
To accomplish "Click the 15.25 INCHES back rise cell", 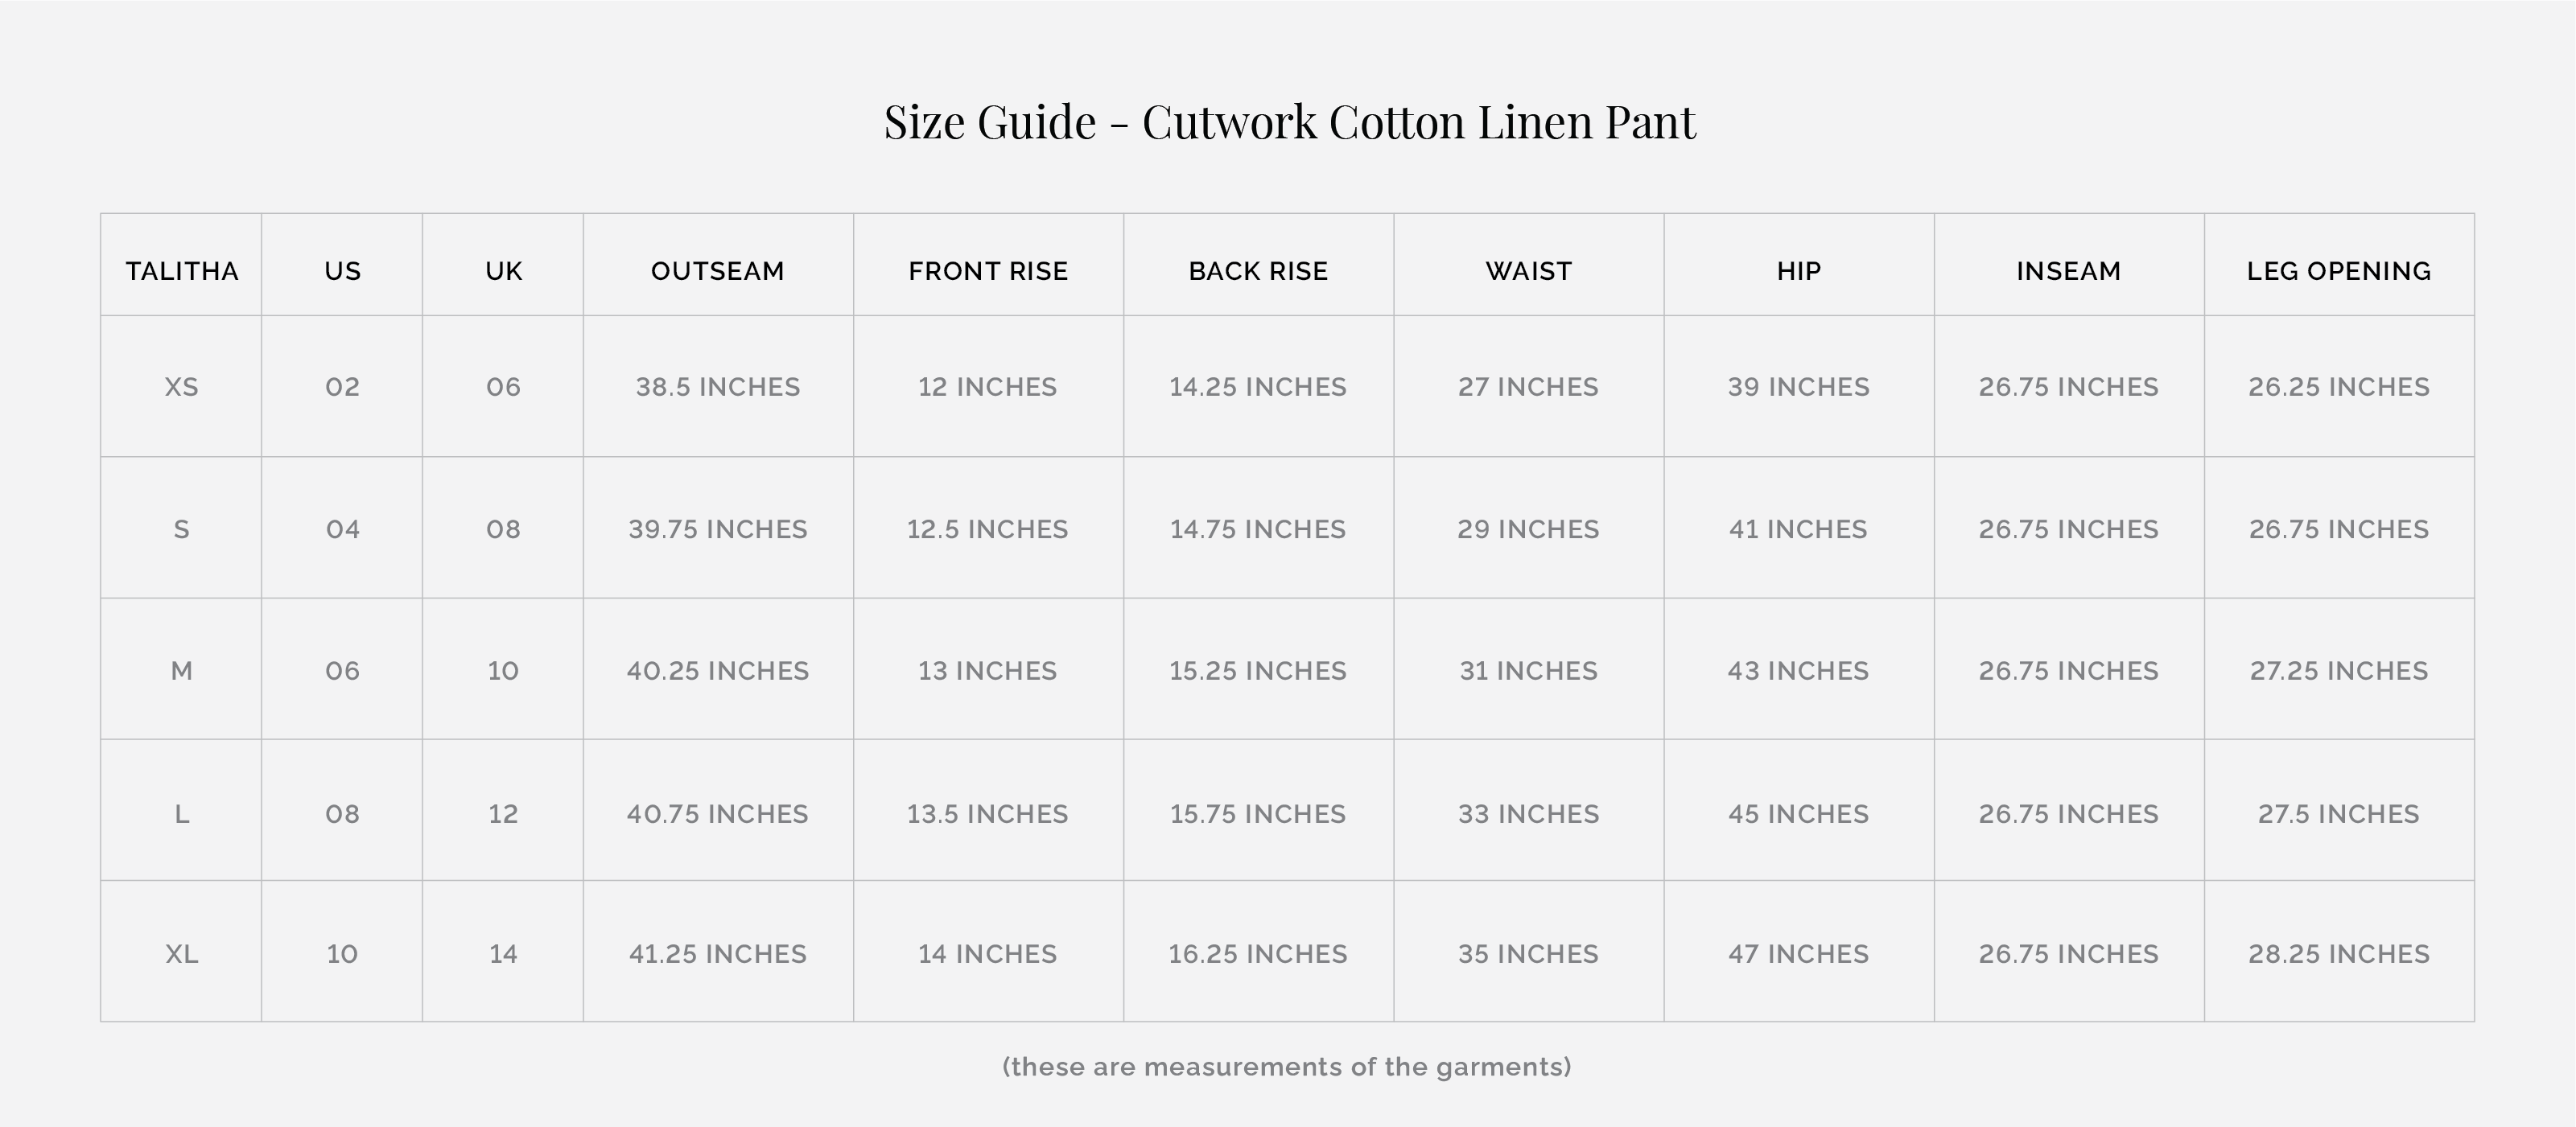I will (x=1258, y=671).
